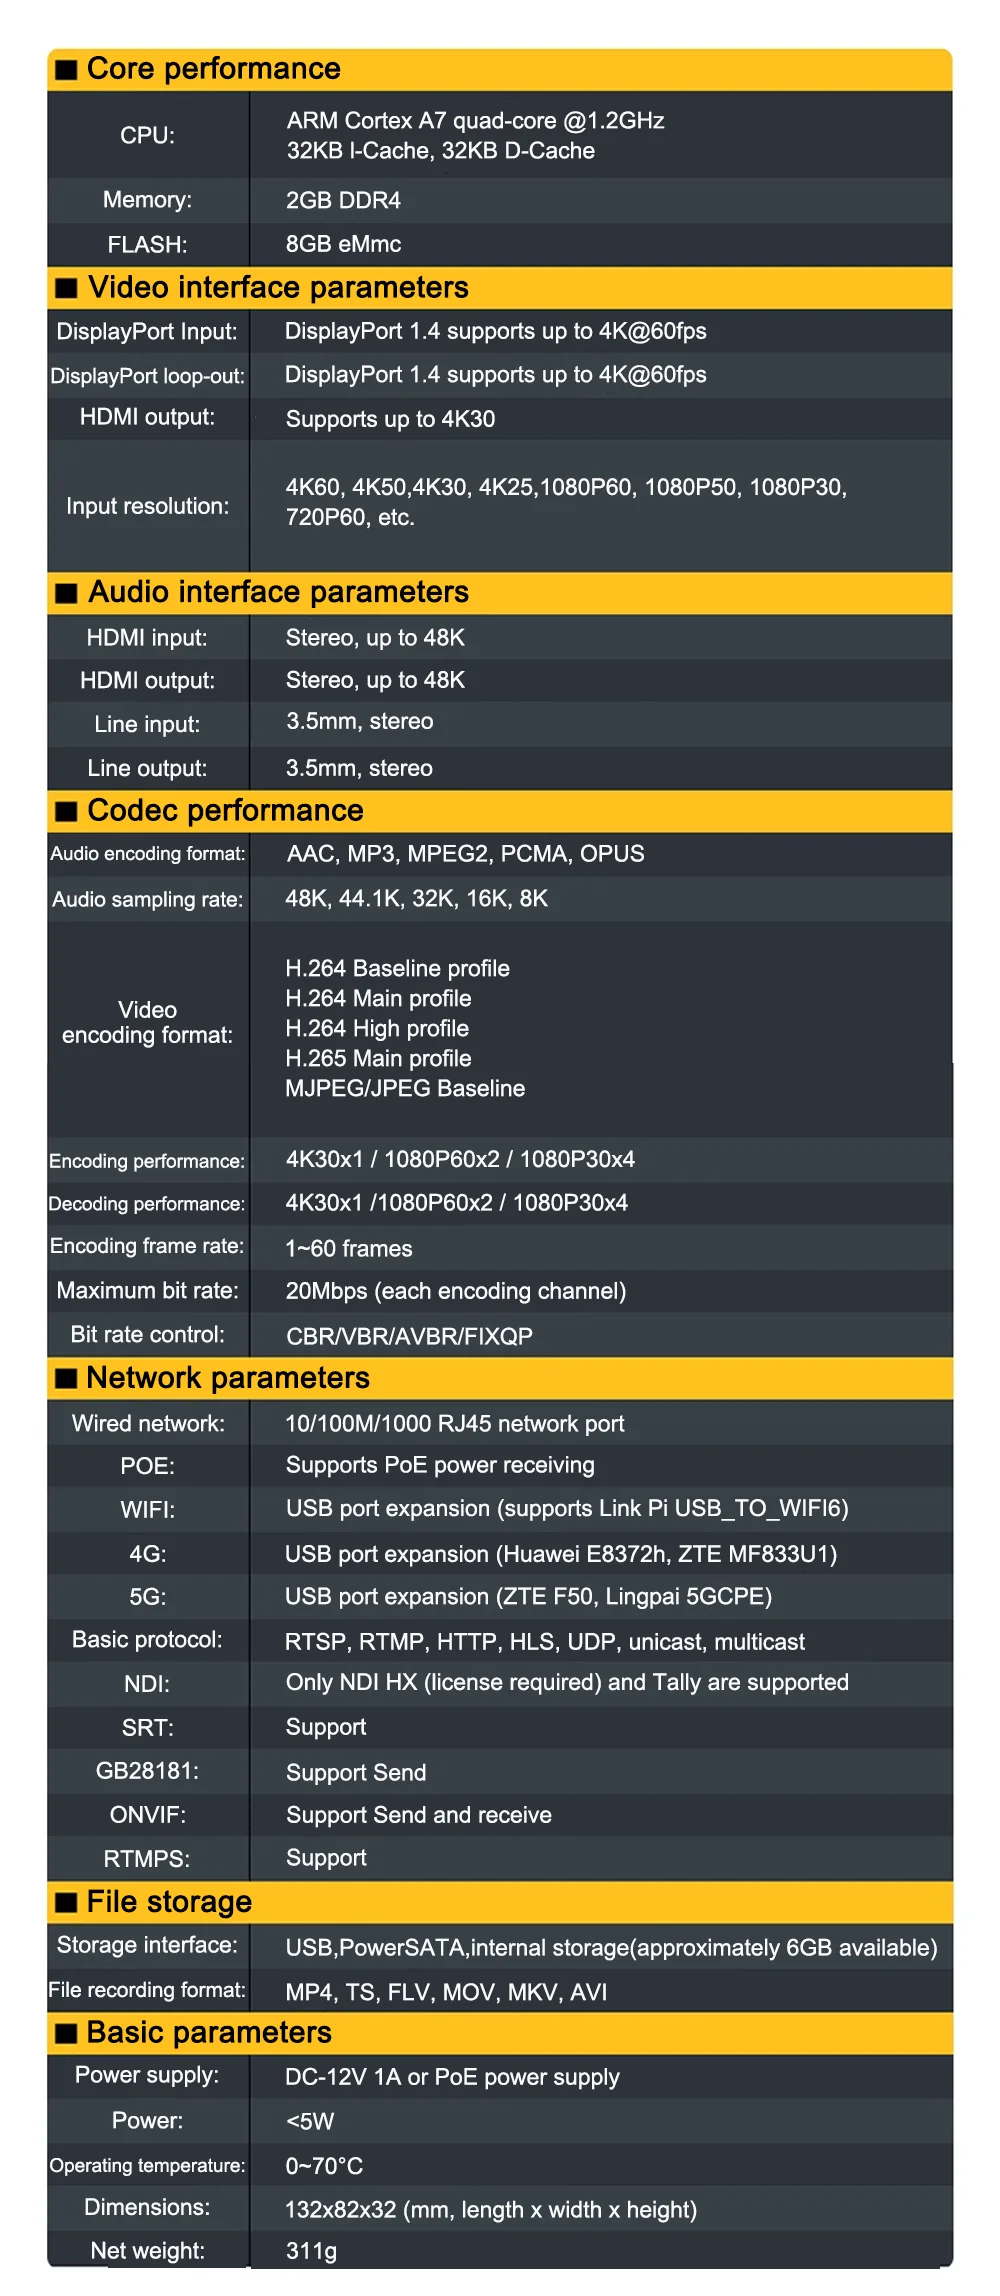
Task: Click the square marker before Codec performance
Action: 66,811
